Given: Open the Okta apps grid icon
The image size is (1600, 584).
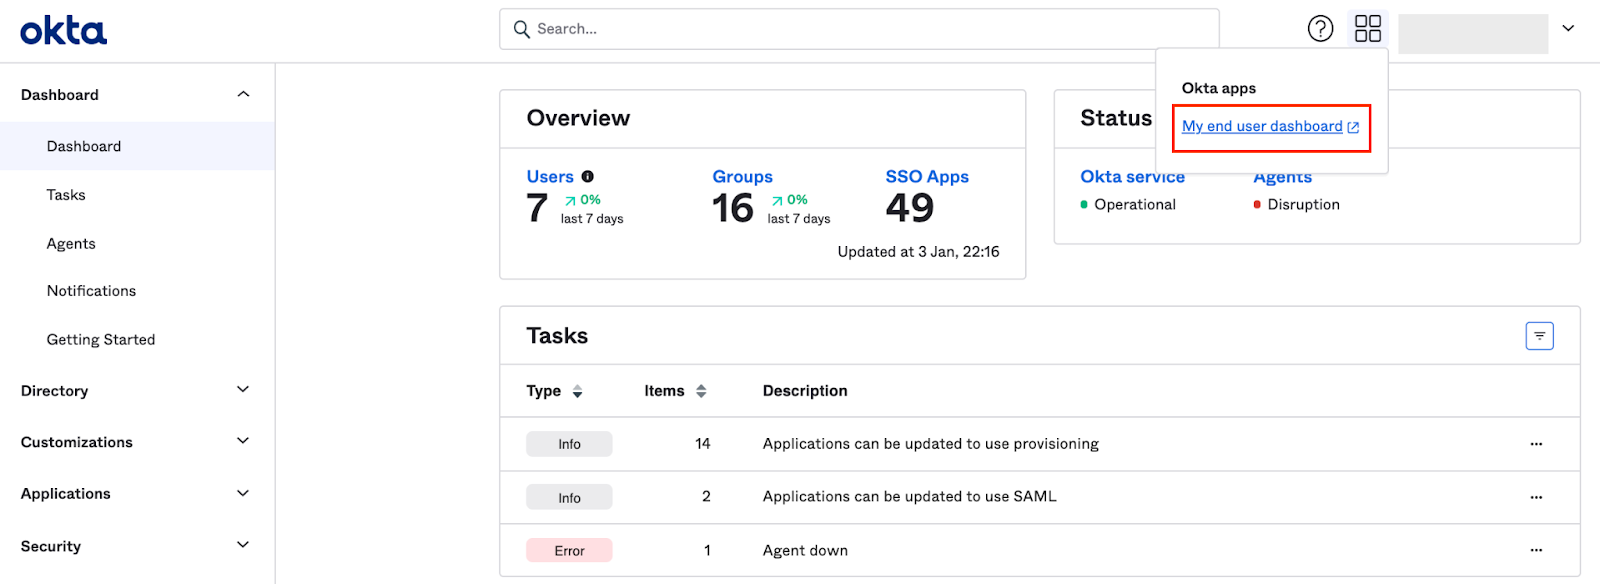Looking at the screenshot, I should [1367, 29].
